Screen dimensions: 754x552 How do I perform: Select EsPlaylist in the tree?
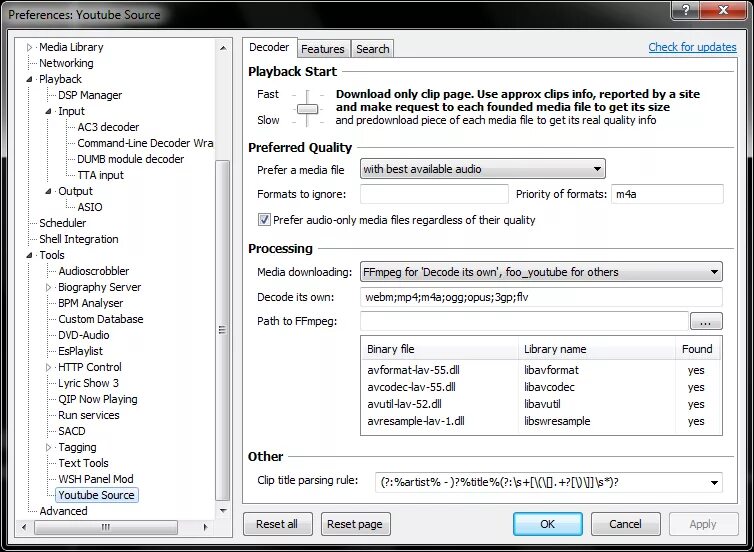pos(80,351)
